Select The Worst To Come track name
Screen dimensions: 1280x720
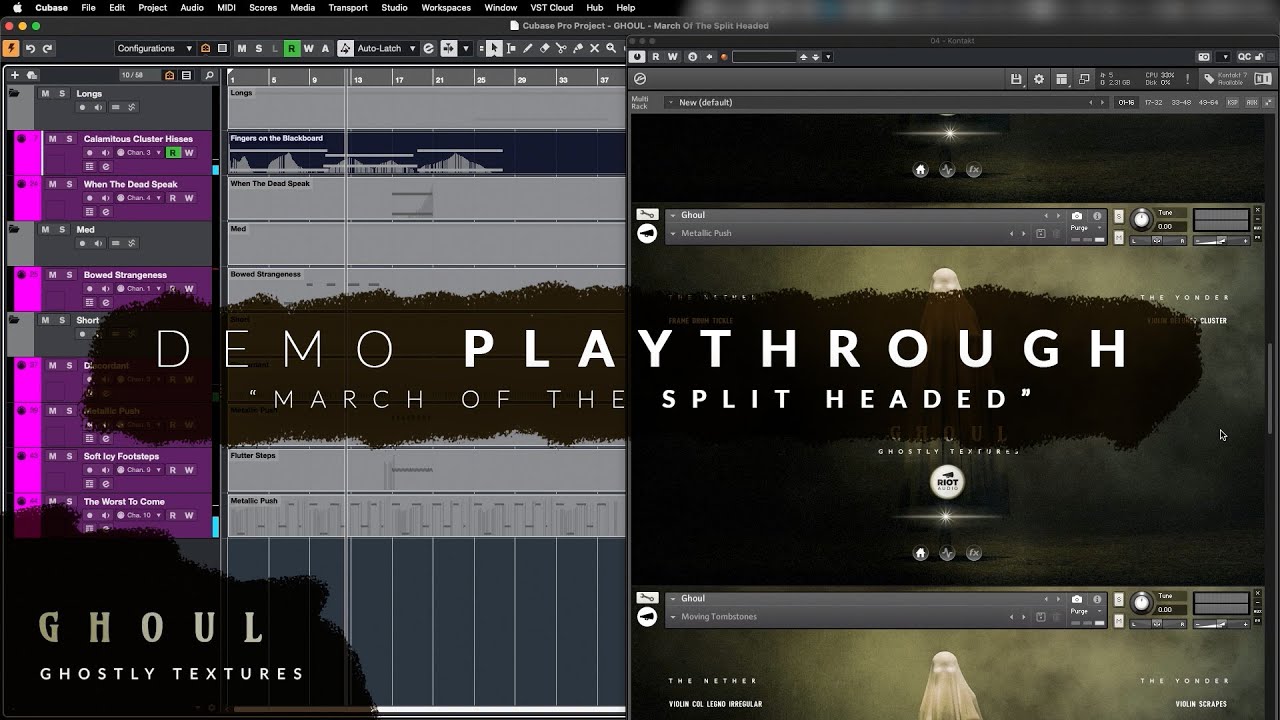(124, 501)
